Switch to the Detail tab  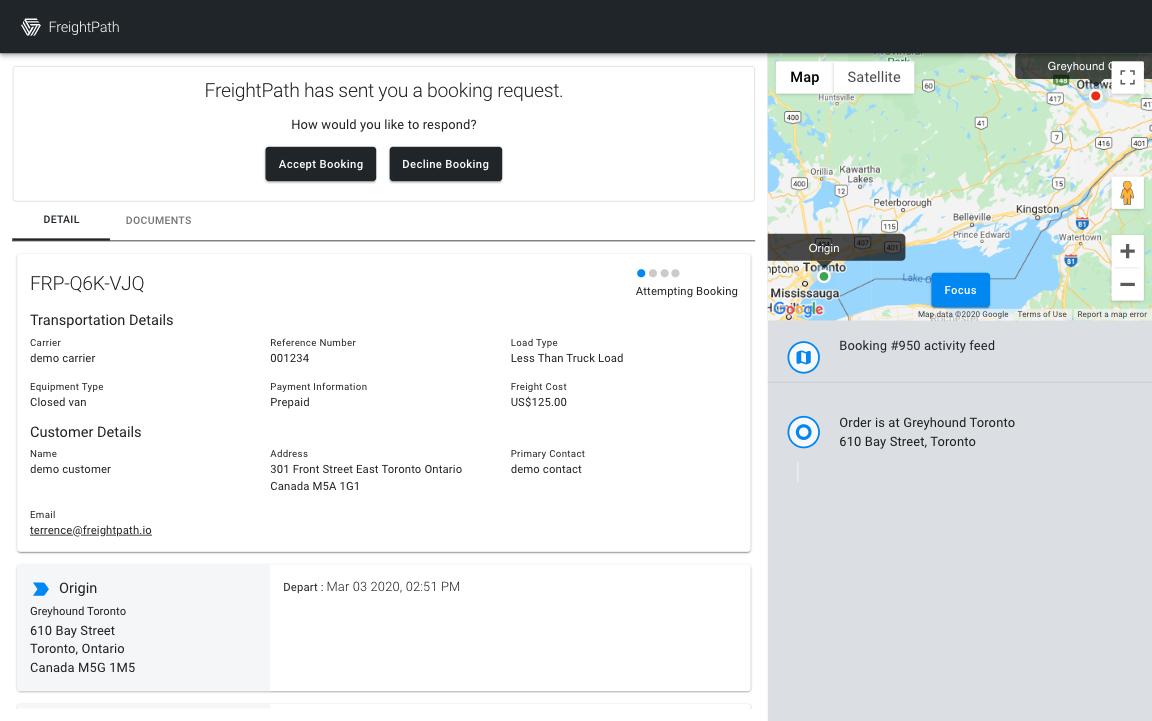pyautogui.click(x=61, y=220)
